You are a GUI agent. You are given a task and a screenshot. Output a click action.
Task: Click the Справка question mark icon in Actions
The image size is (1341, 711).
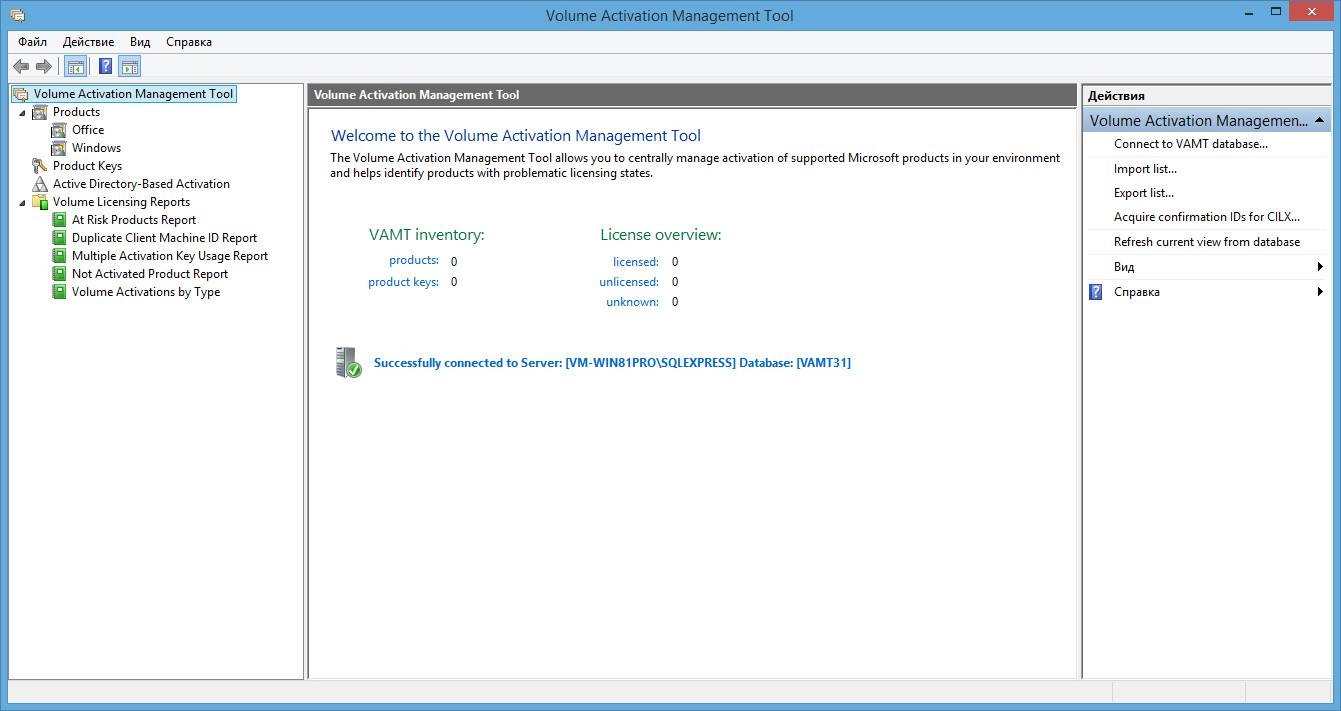1096,292
